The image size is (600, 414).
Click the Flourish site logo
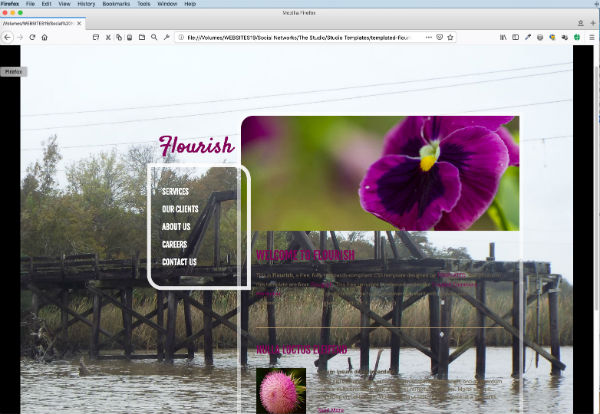point(196,146)
